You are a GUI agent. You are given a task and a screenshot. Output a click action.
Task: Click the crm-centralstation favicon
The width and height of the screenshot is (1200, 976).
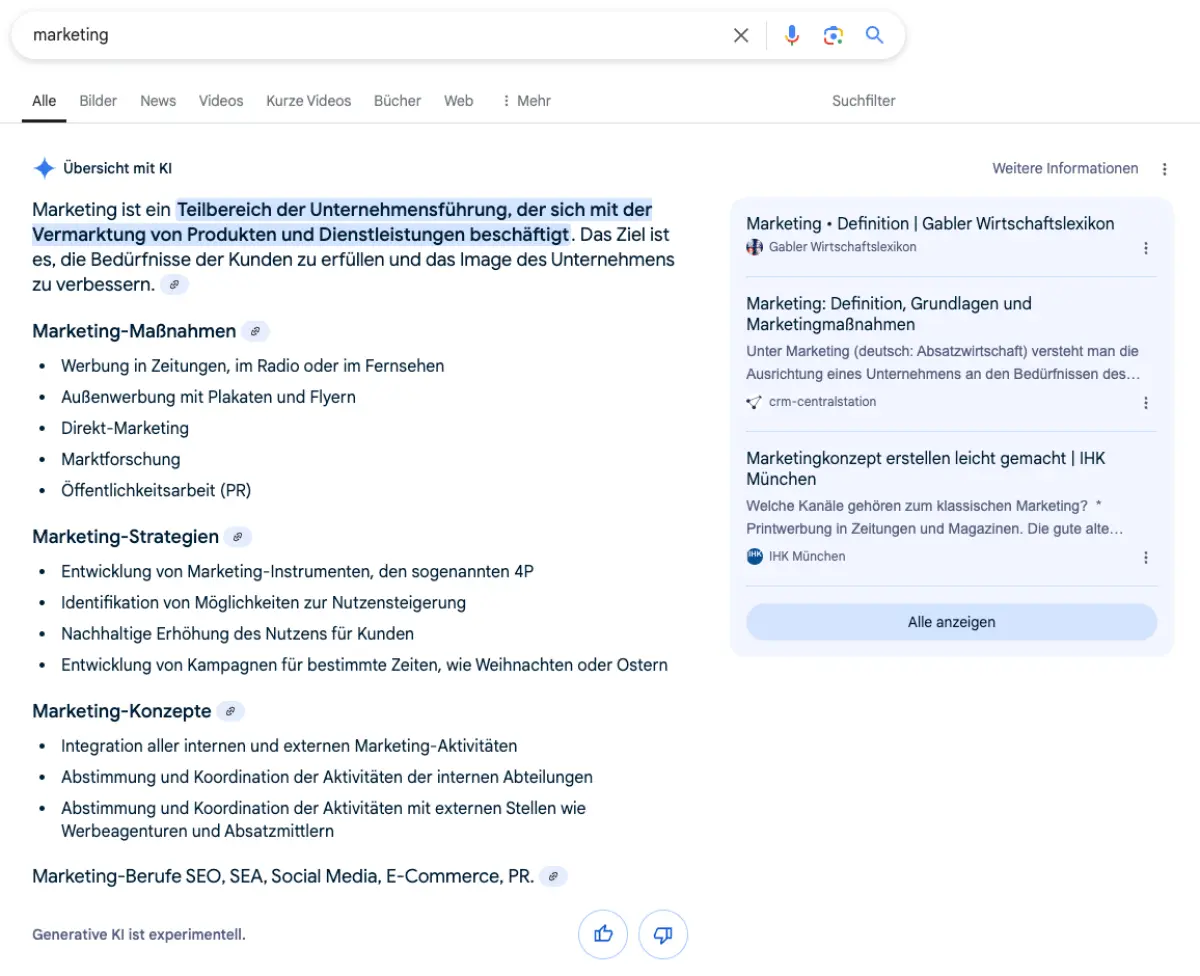coord(754,402)
